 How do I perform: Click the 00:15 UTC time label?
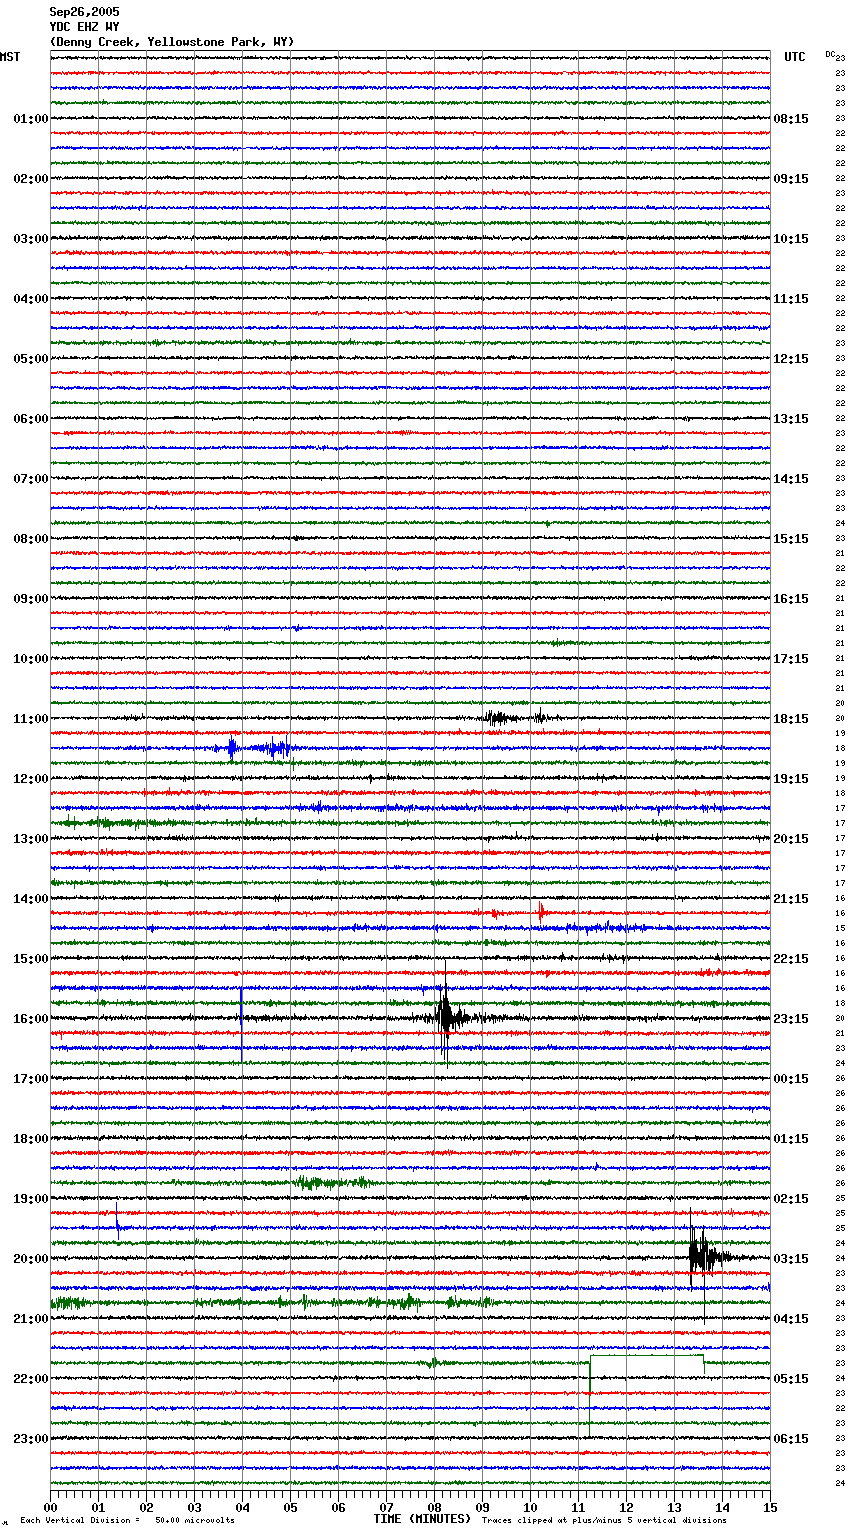pyautogui.click(x=791, y=1079)
